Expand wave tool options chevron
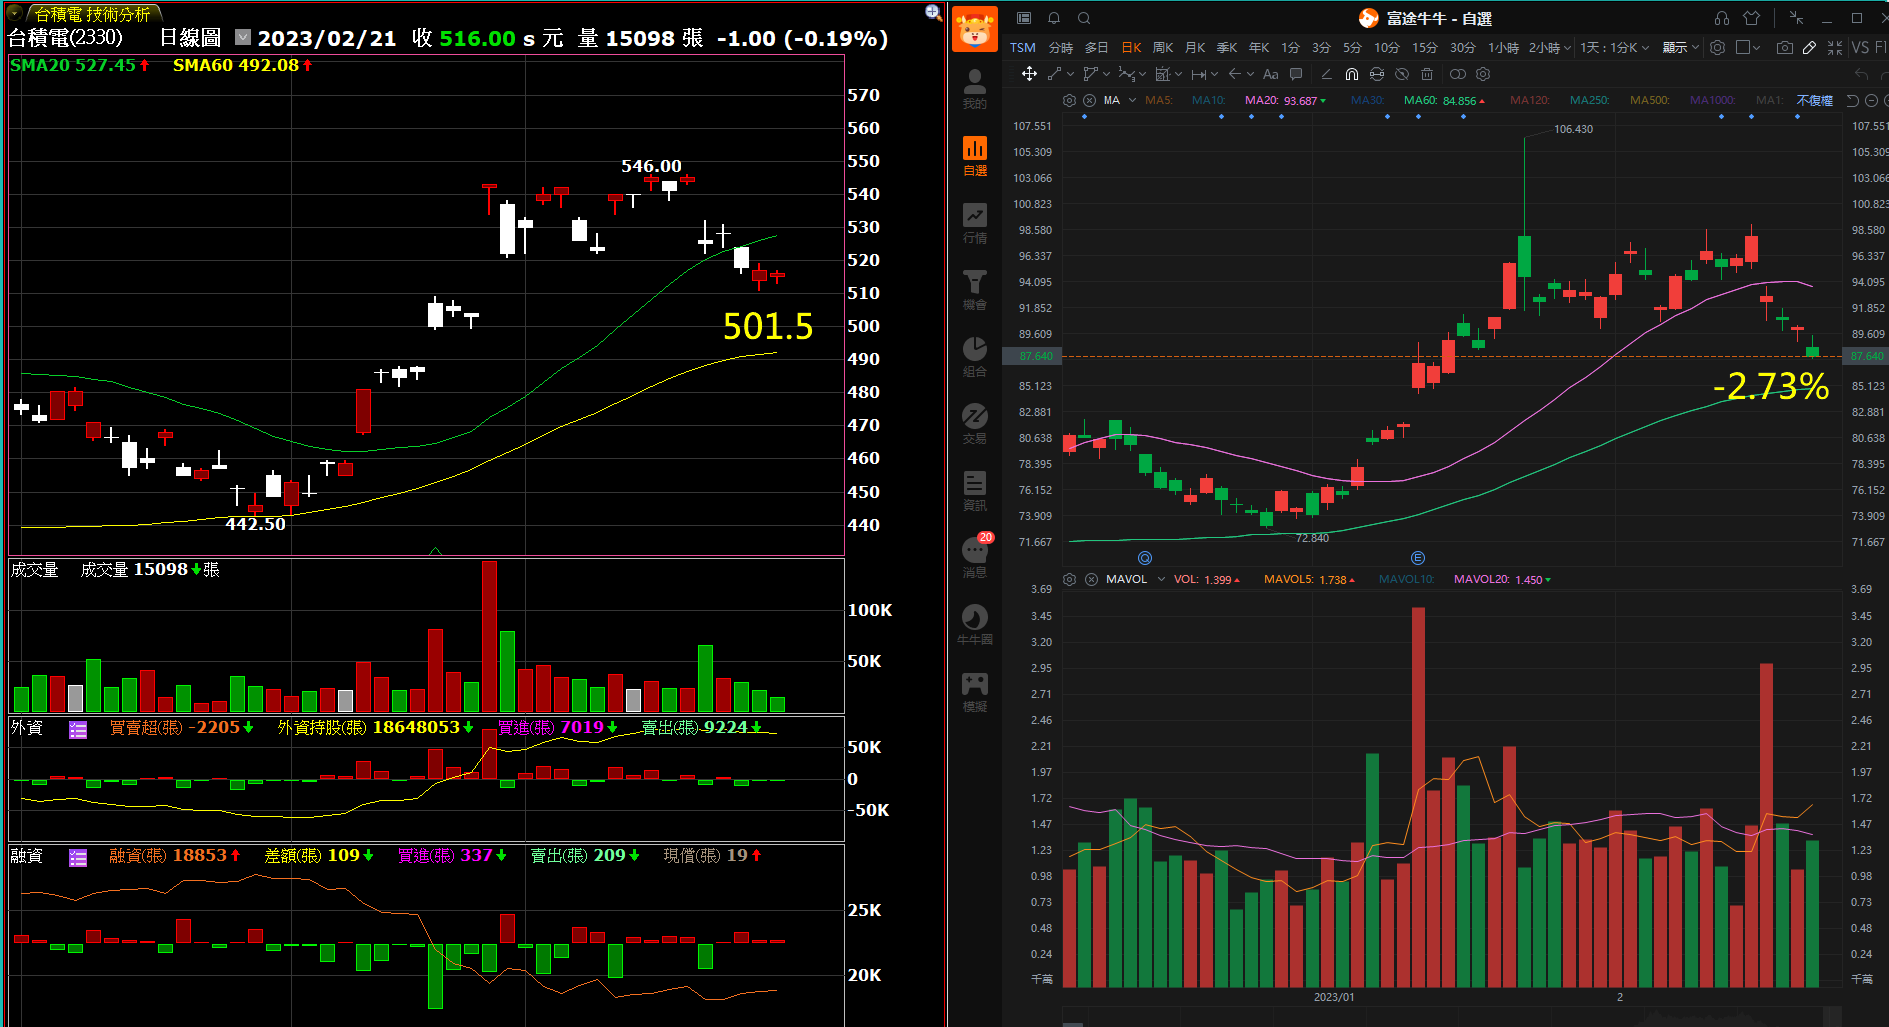 1142,74
